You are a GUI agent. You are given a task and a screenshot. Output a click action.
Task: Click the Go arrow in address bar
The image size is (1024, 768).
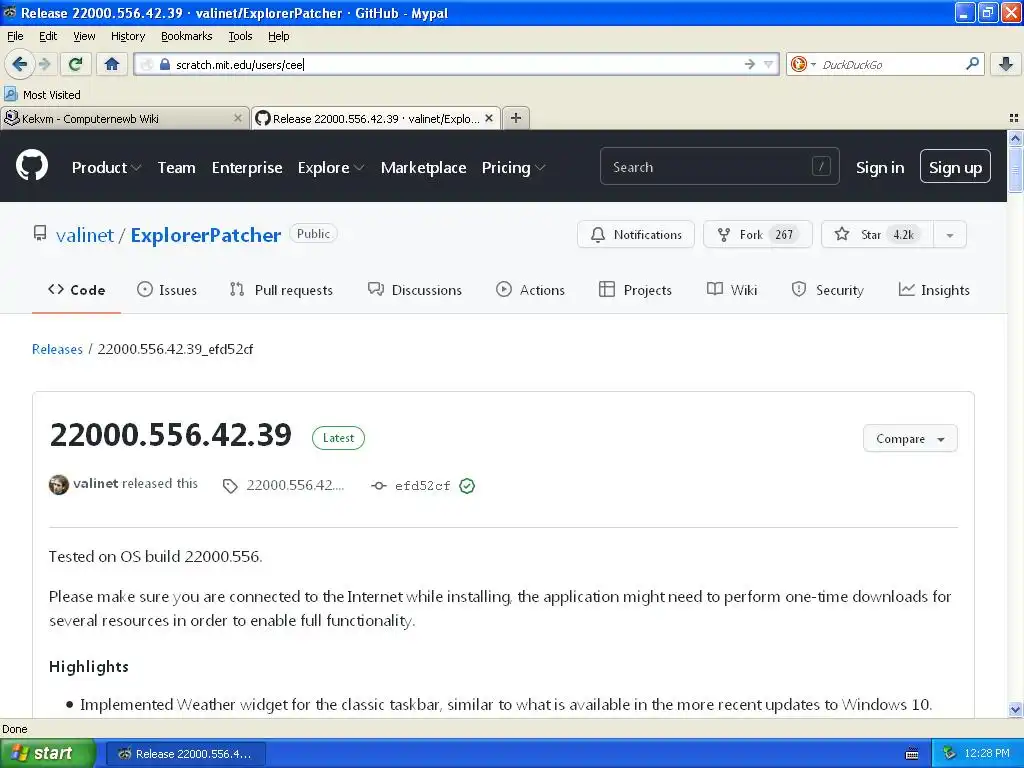point(750,64)
